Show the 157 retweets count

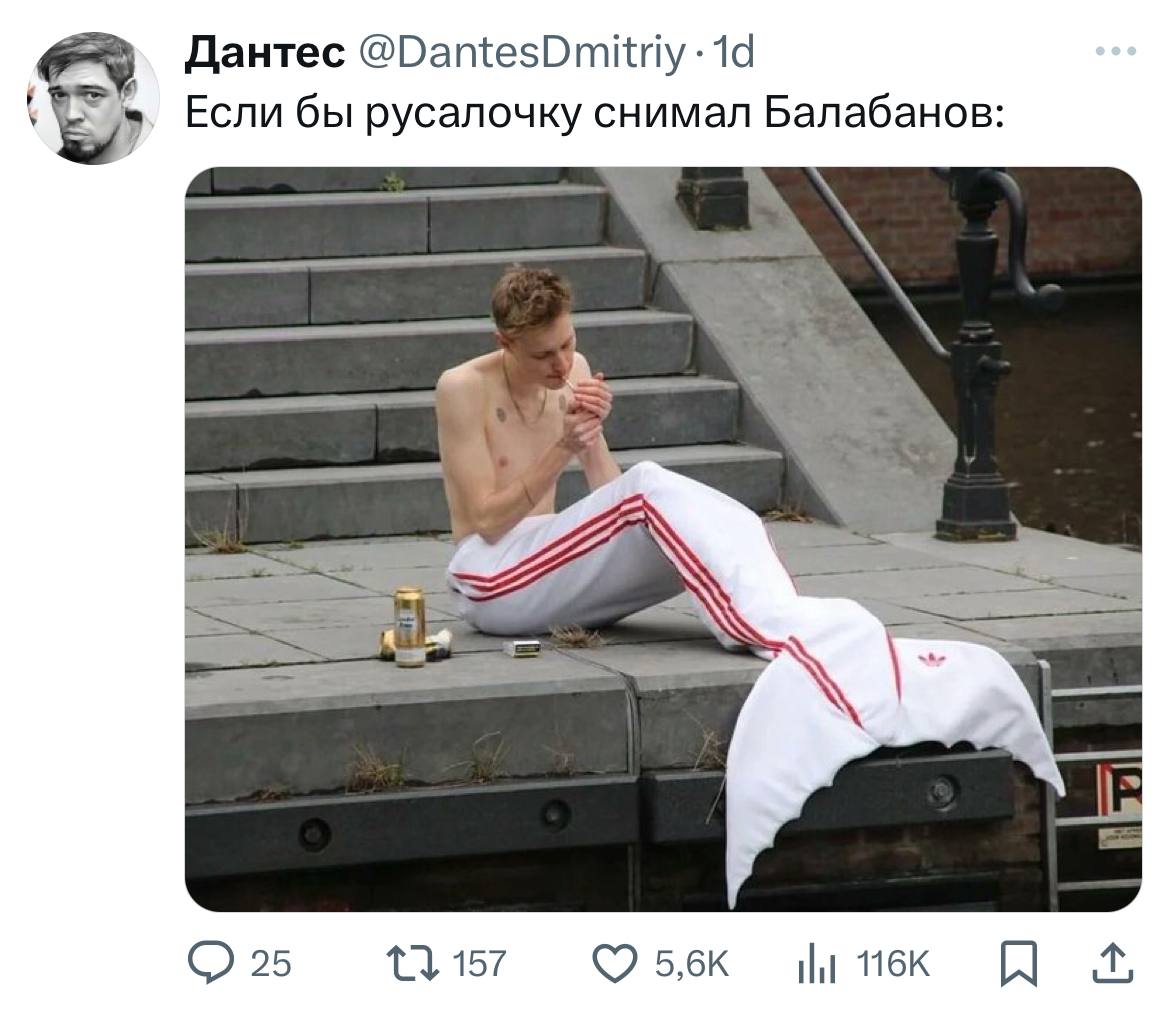(479, 964)
